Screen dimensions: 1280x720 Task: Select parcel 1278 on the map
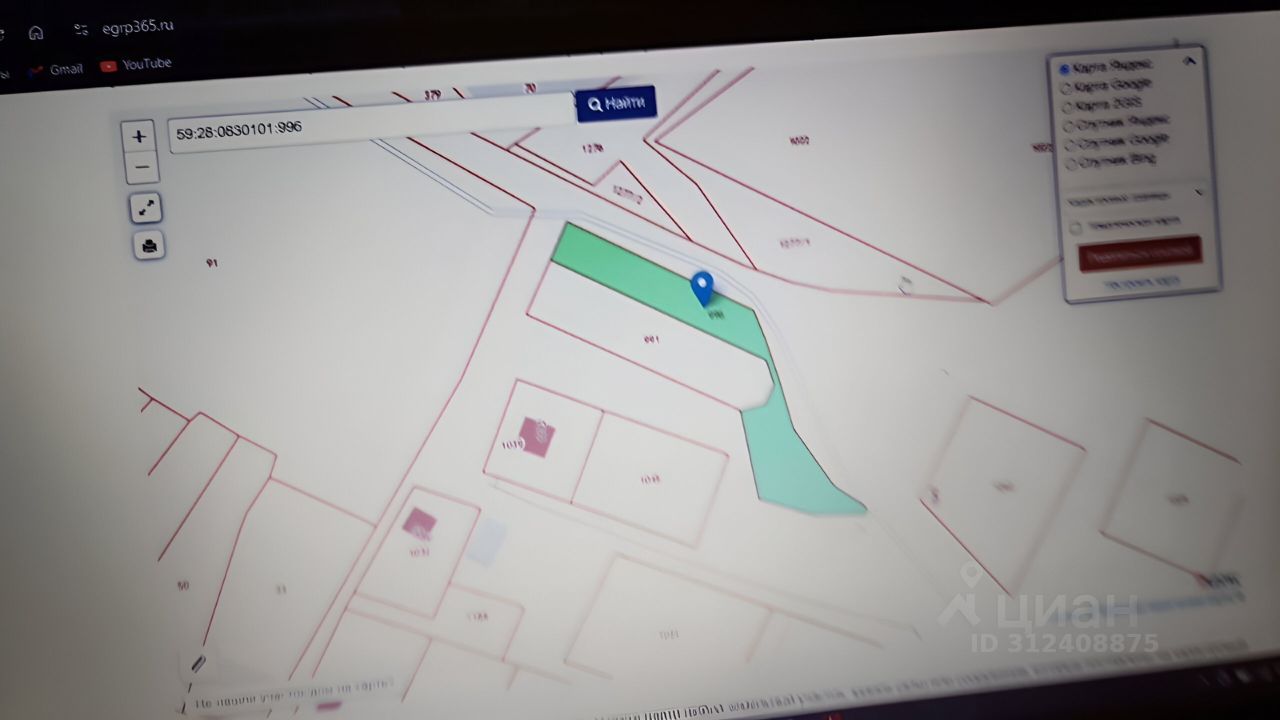pyautogui.click(x=593, y=148)
